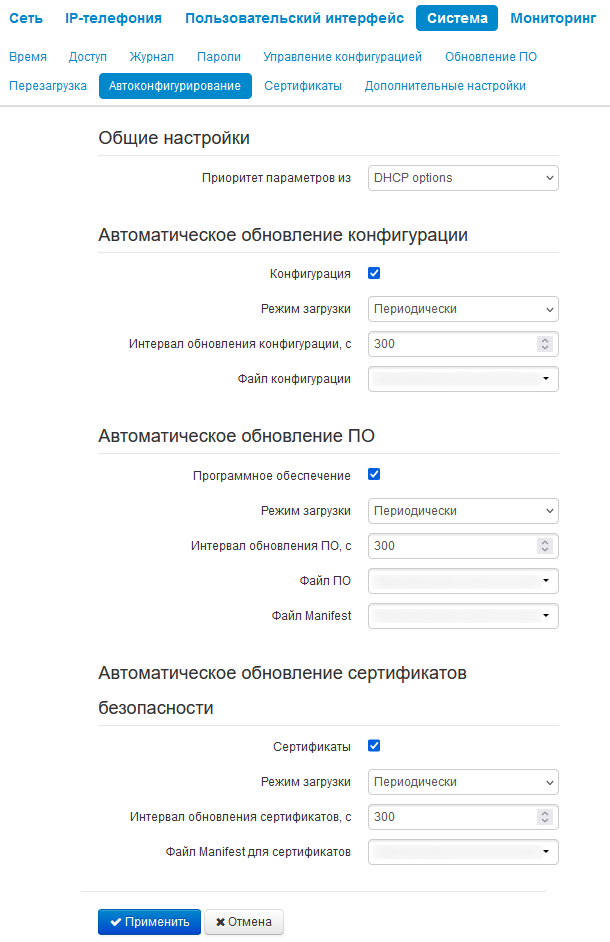Click the Интервал обновления ПО input field
610x942 pixels.
452,545
